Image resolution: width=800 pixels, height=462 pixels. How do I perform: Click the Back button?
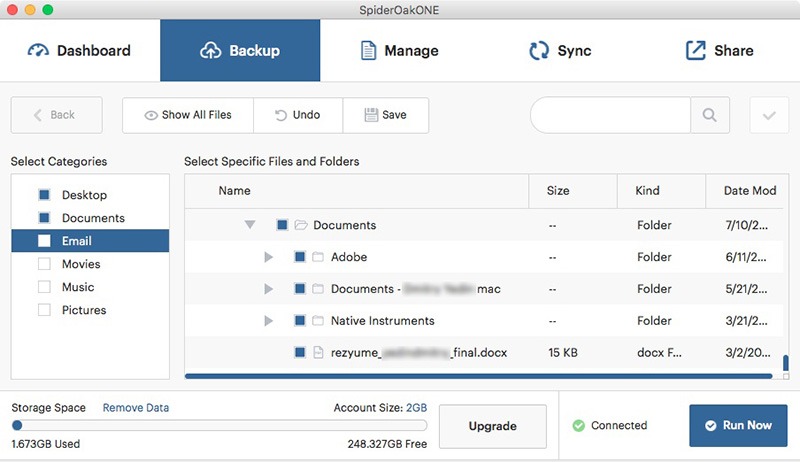[x=57, y=115]
